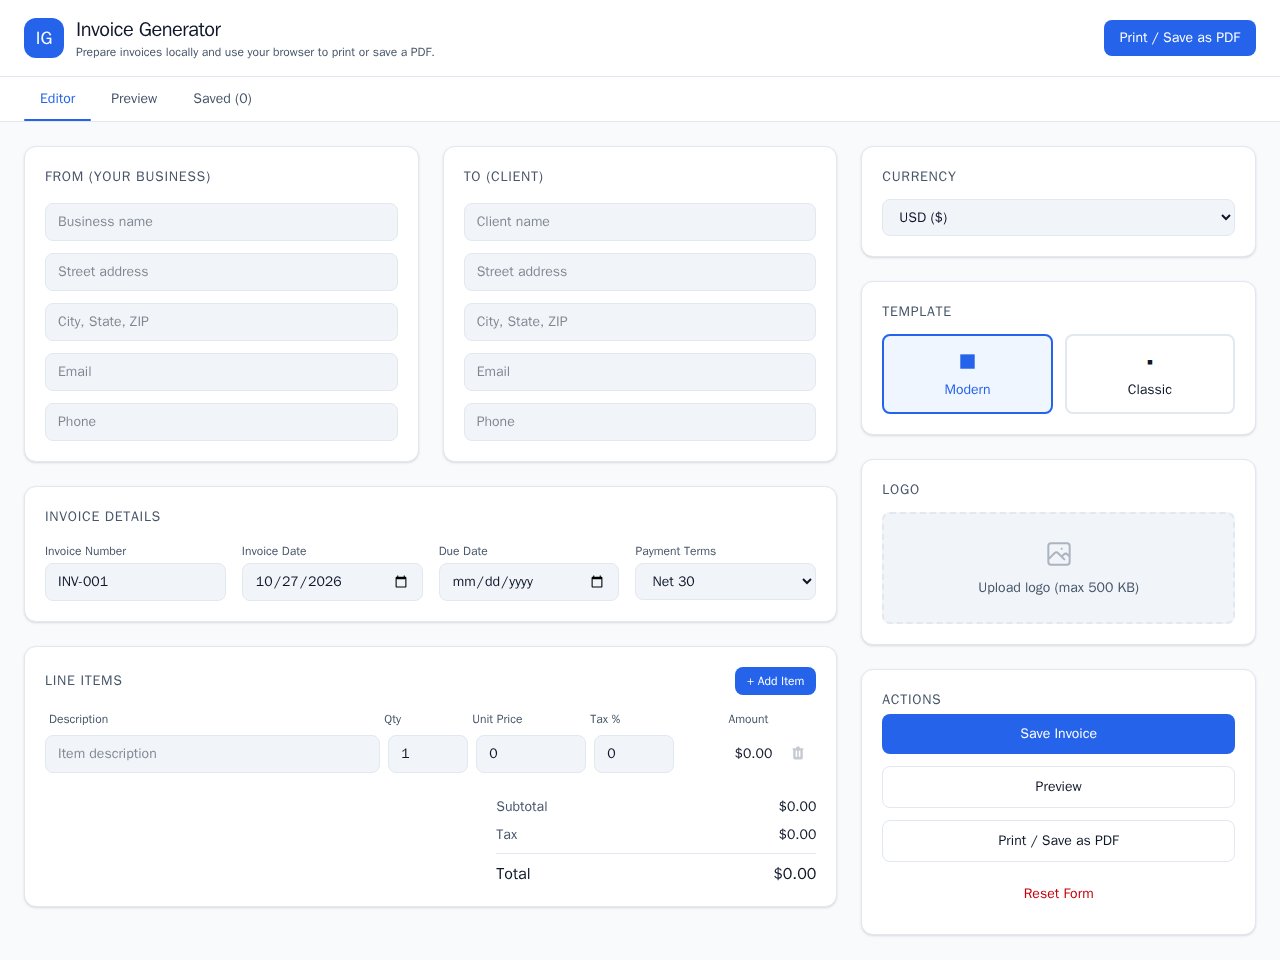
Task: Click the client Email field
Action: point(640,372)
